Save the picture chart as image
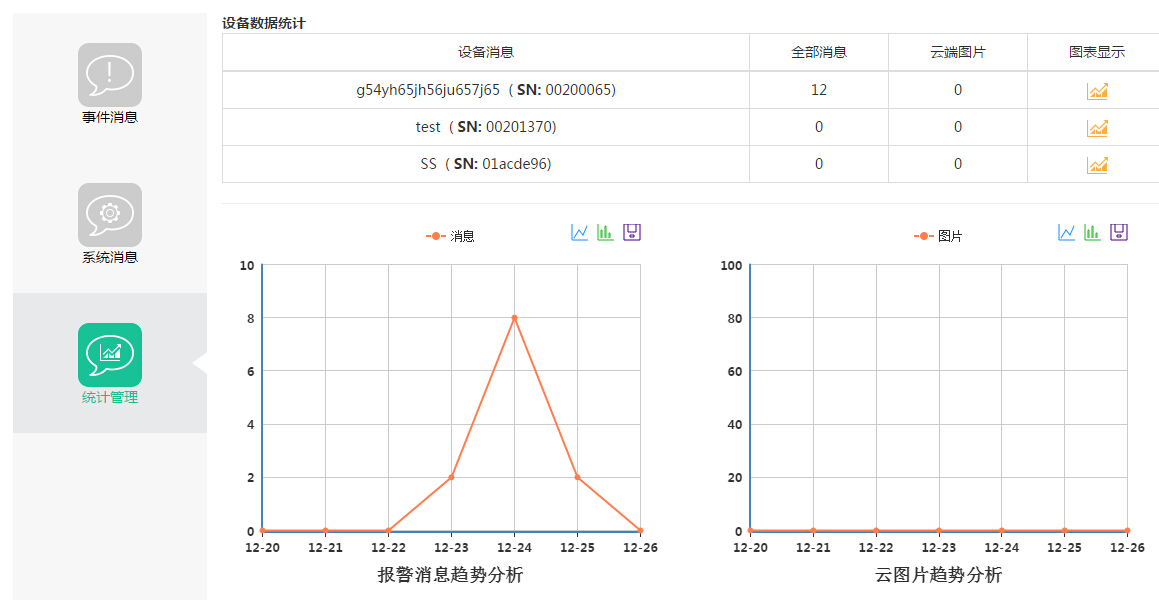Viewport: 1159px width, 600px height. pyautogui.click(x=1119, y=232)
